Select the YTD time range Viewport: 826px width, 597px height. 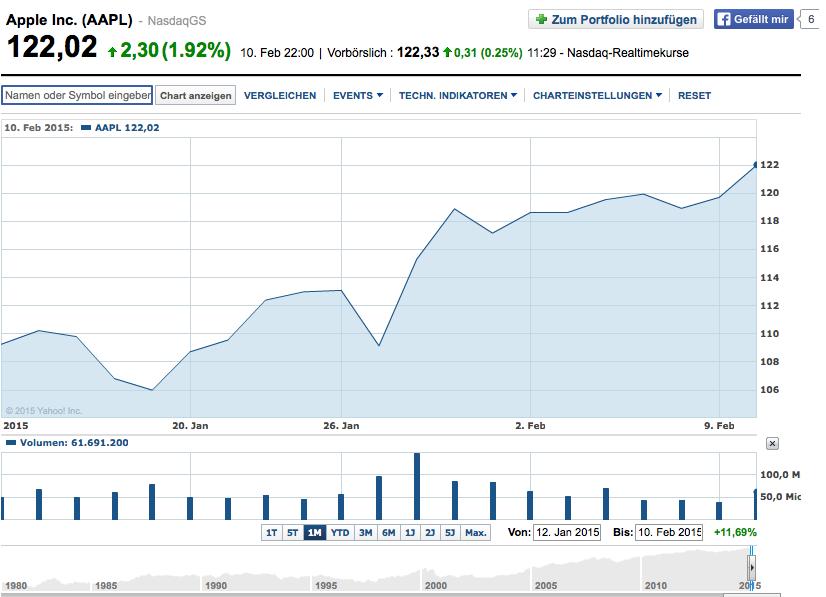pyautogui.click(x=340, y=533)
